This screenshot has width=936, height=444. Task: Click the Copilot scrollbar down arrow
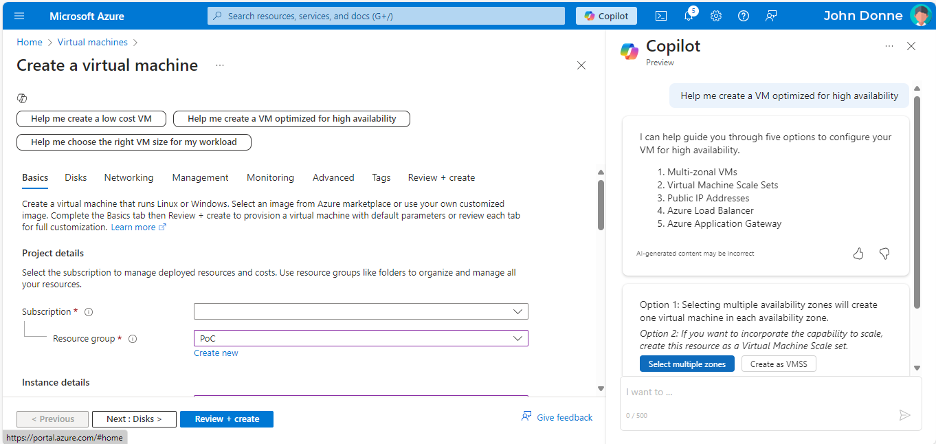pyautogui.click(x=918, y=368)
